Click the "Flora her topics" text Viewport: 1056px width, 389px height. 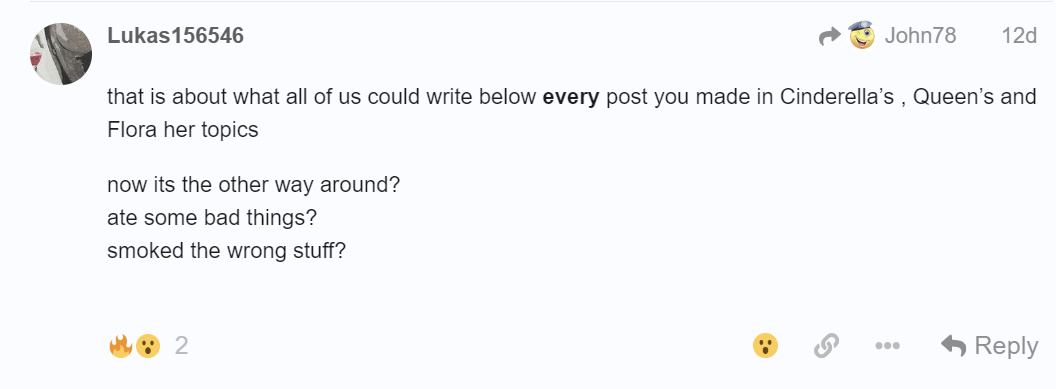click(x=183, y=129)
